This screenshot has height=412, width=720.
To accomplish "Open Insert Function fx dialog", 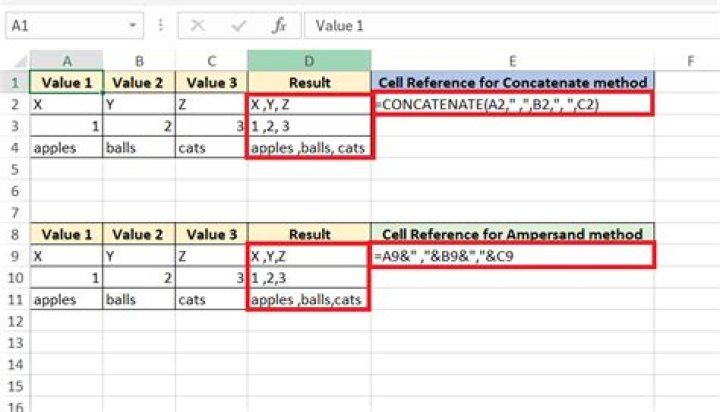I will (x=279, y=26).
